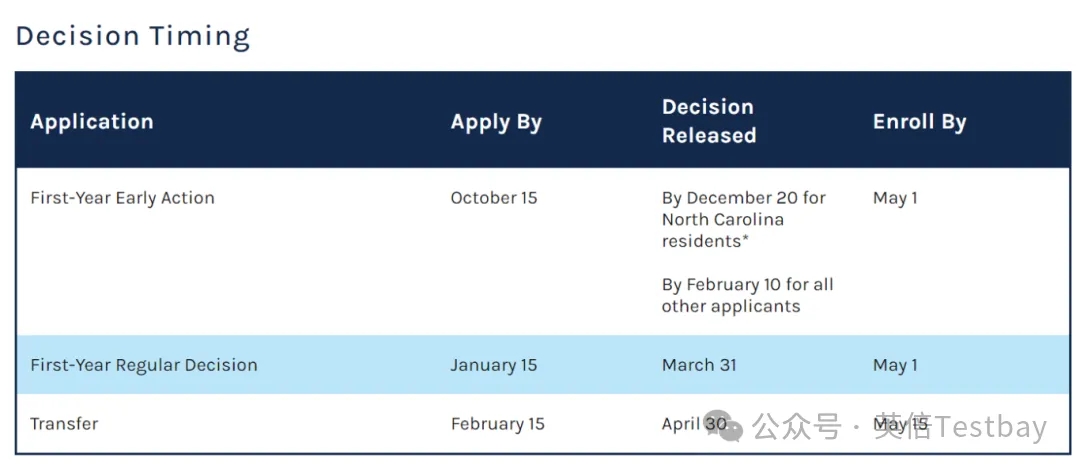Click the Decision Timing heading
This screenshot has width=1080, height=469.
point(132,36)
